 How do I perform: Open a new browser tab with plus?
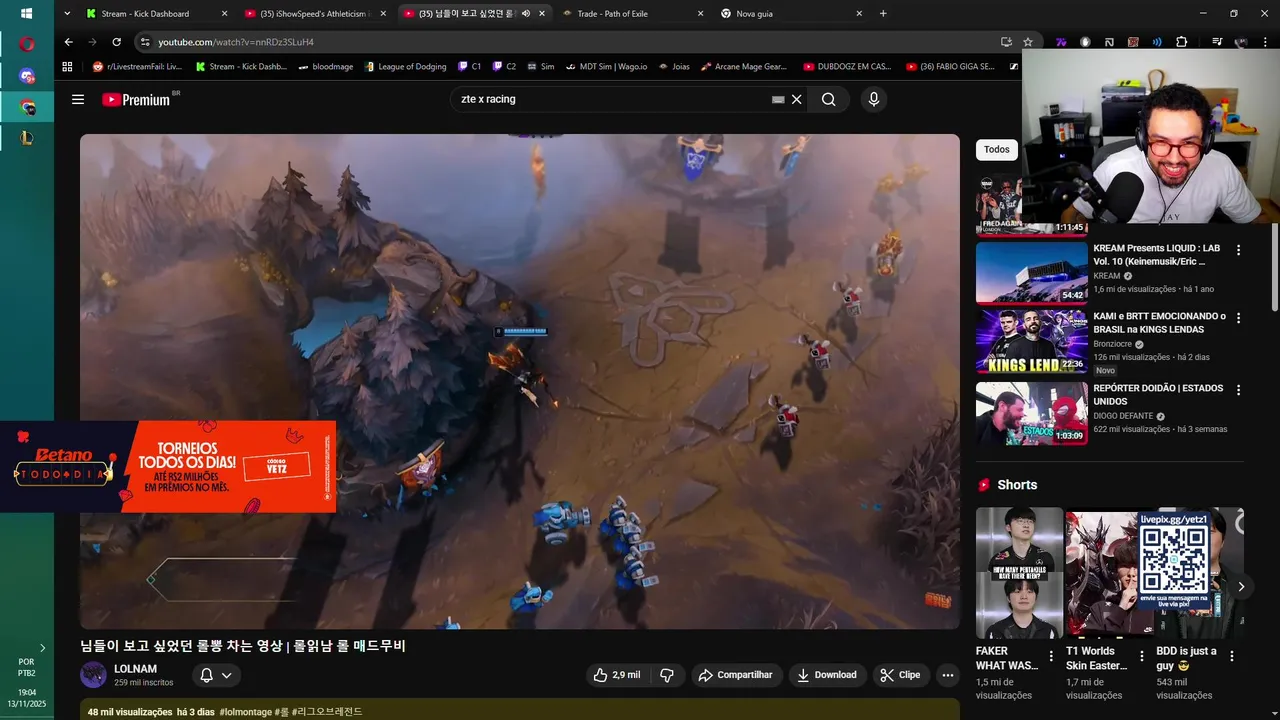[883, 14]
